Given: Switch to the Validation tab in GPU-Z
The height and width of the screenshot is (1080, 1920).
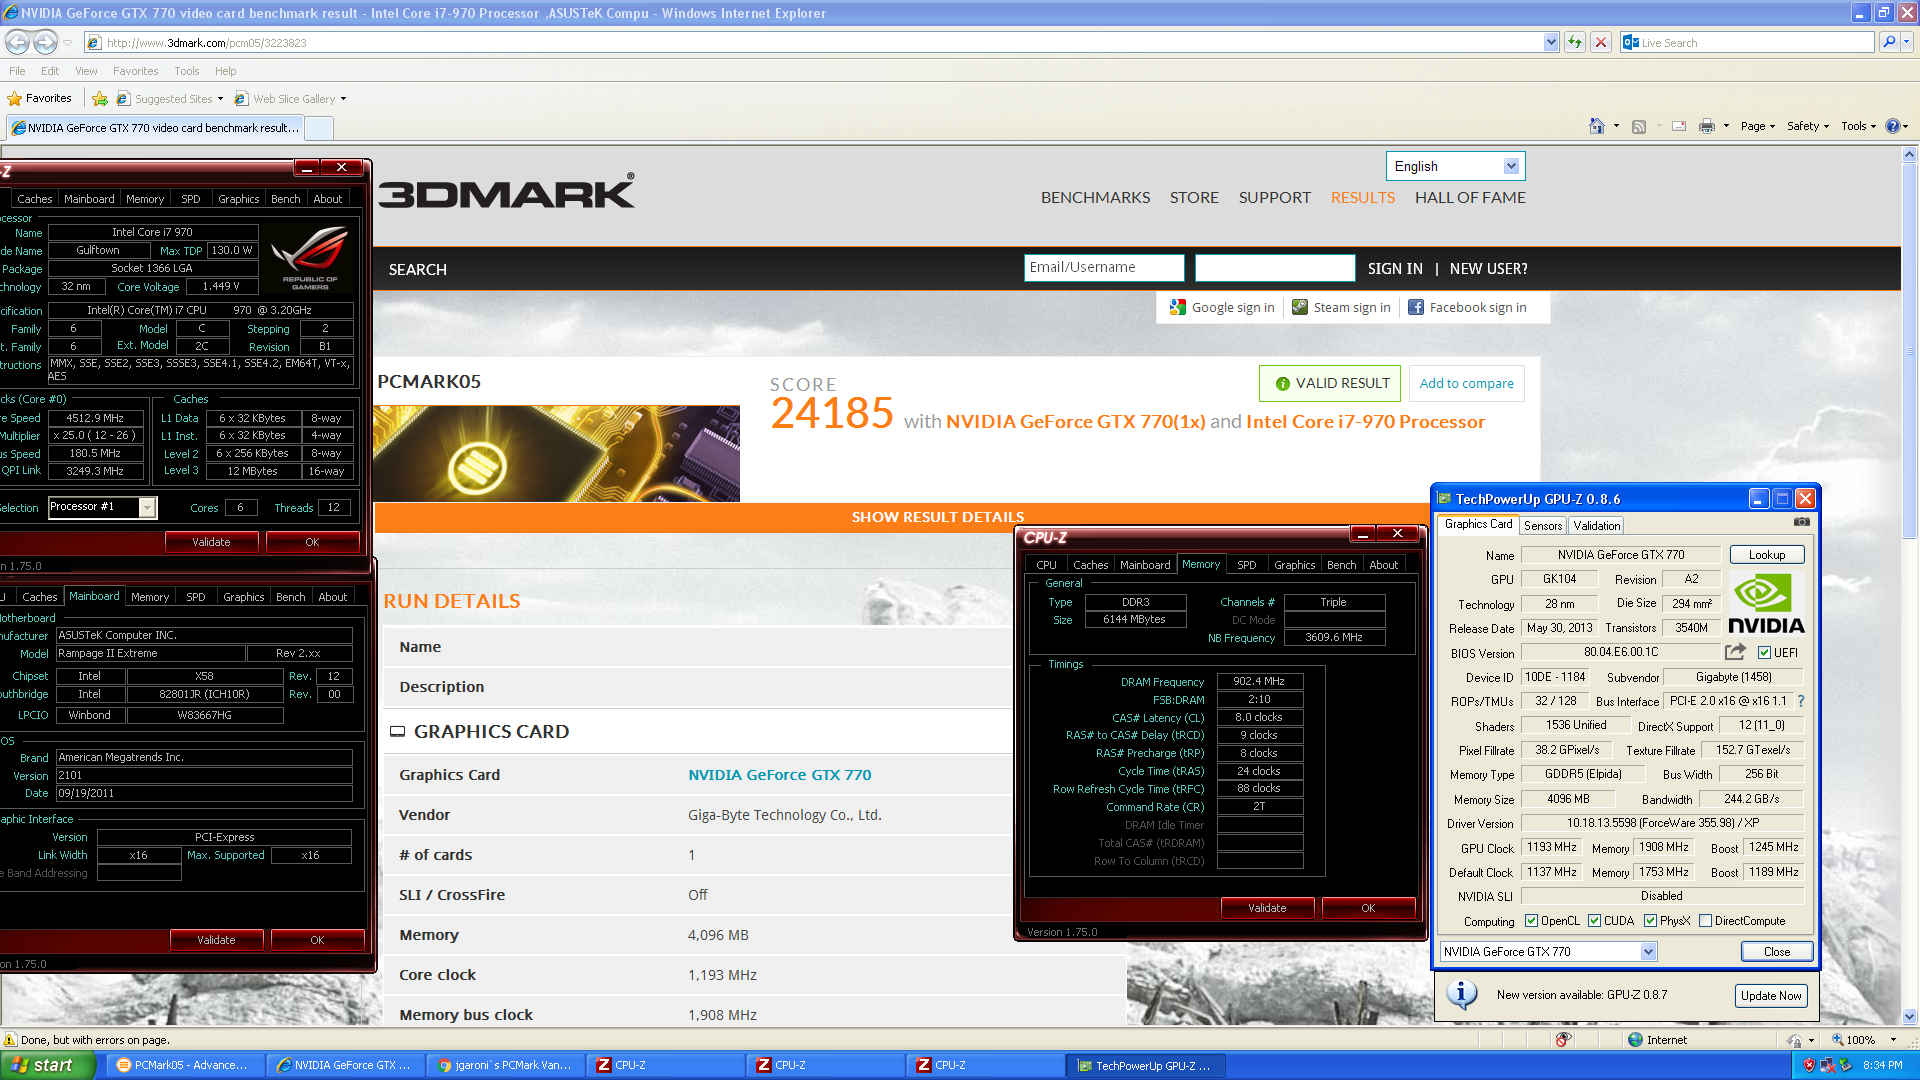Looking at the screenshot, I should [x=1596, y=525].
